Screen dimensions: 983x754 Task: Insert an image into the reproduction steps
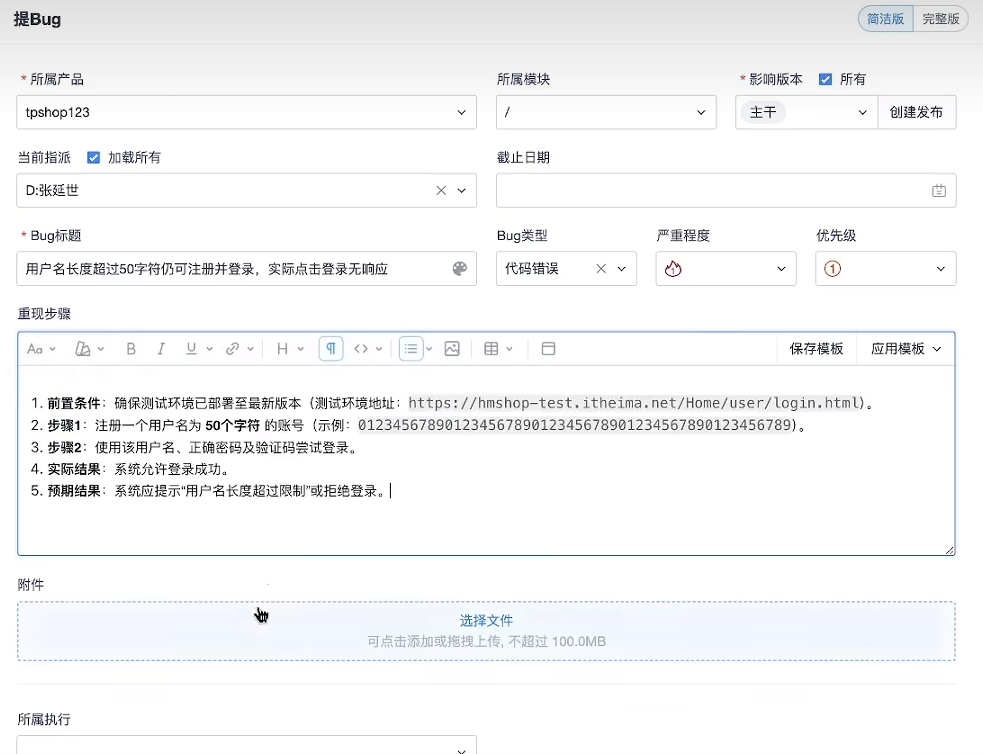(453, 348)
